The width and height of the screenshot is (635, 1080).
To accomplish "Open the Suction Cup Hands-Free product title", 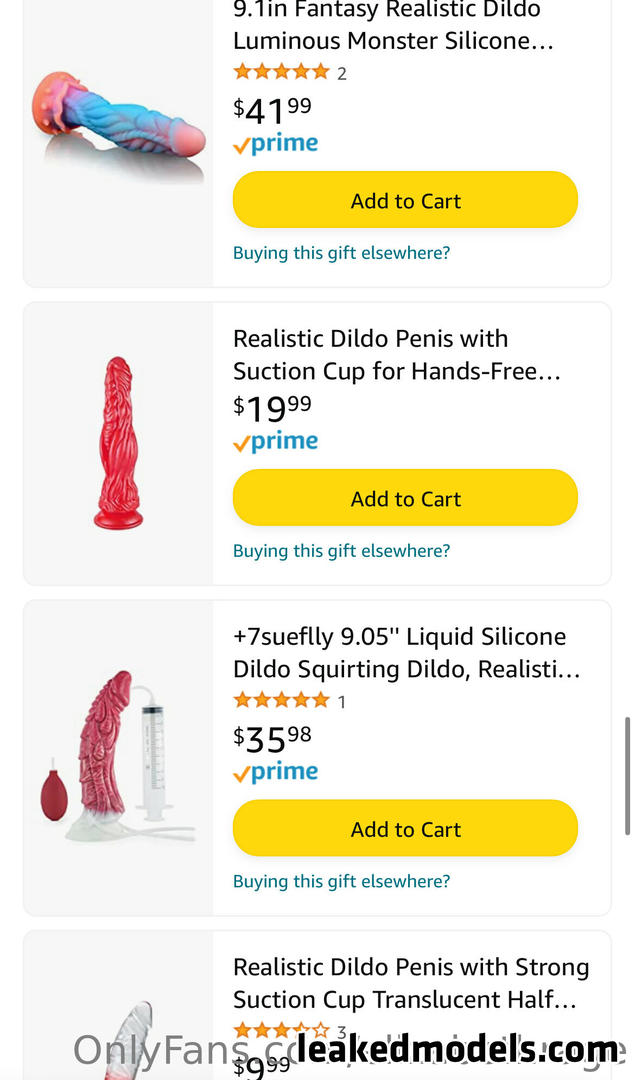I will [397, 355].
